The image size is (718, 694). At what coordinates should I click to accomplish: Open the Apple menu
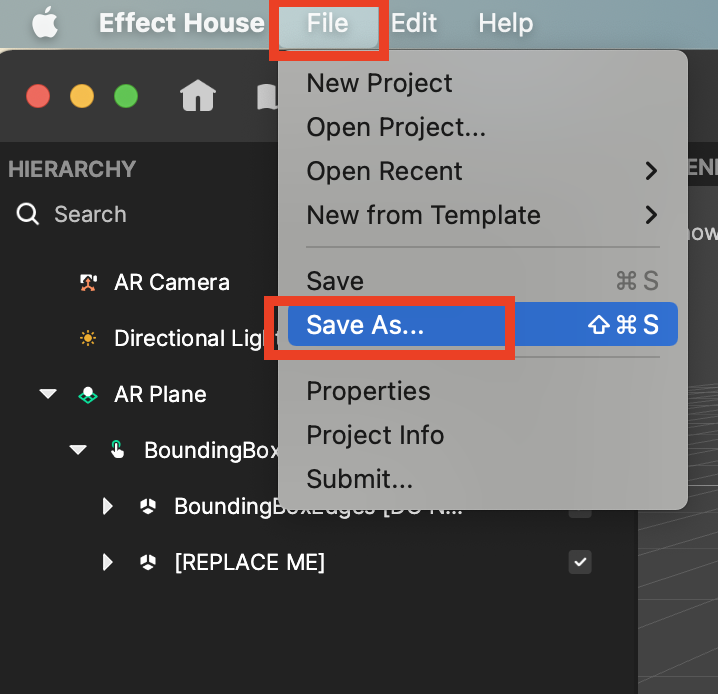44,23
